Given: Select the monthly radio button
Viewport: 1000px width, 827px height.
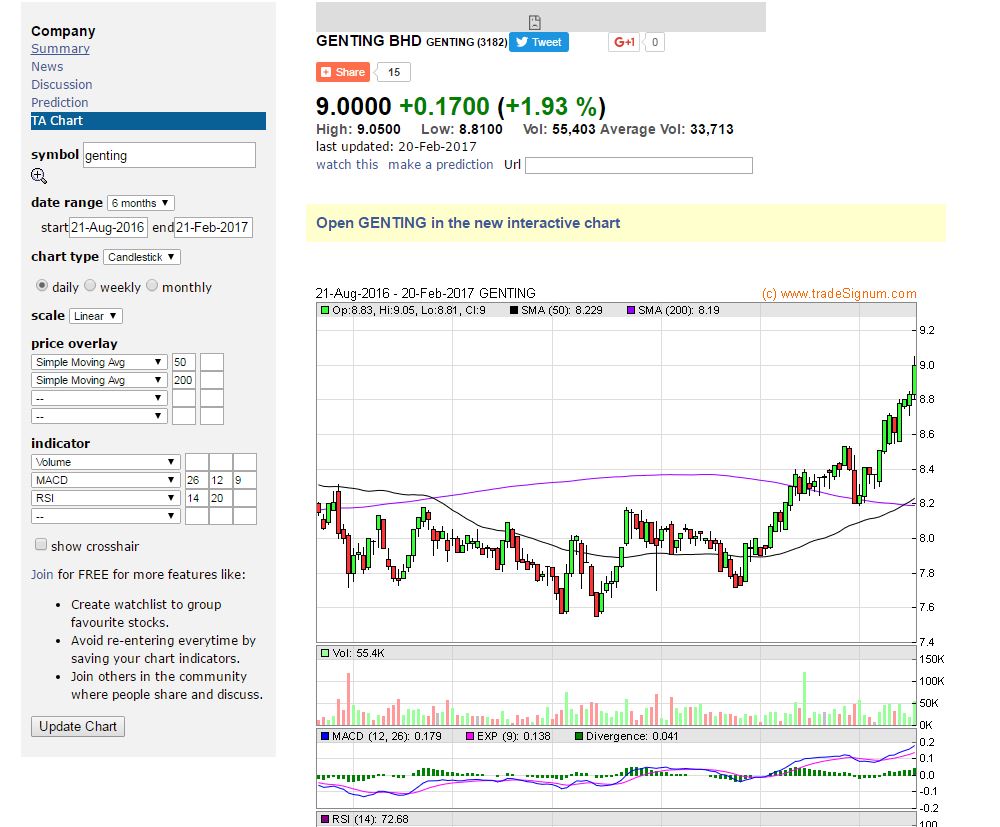Looking at the screenshot, I should coord(152,286).
